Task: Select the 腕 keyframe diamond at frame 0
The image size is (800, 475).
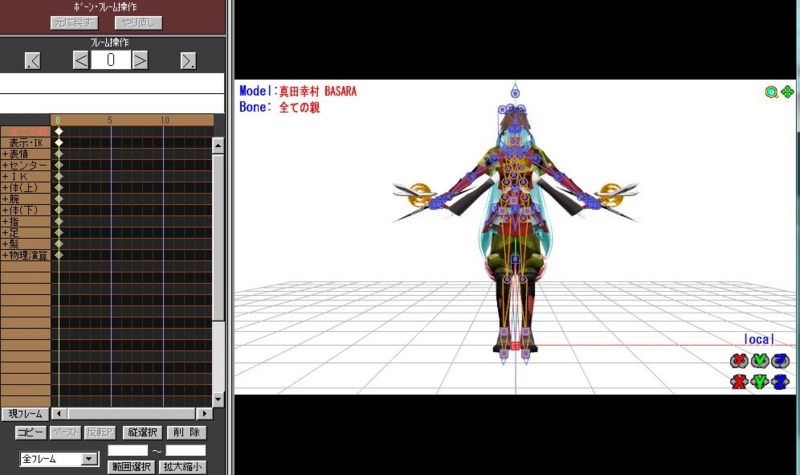Action: [x=59, y=198]
